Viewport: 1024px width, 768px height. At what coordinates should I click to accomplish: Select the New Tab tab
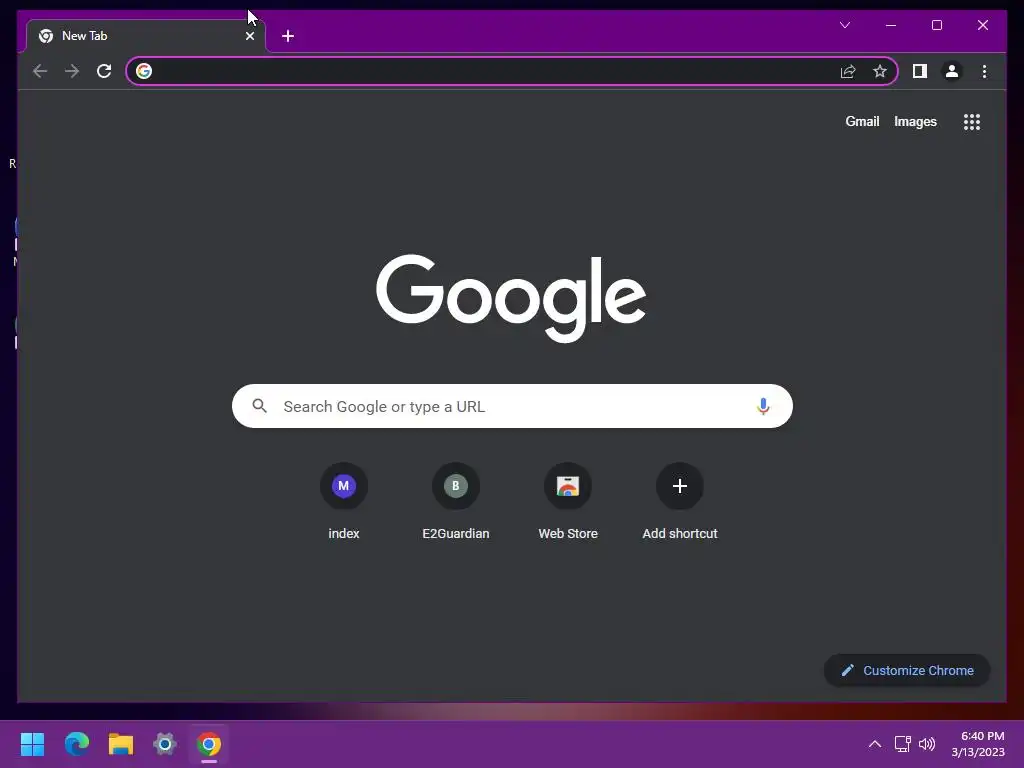coord(146,36)
